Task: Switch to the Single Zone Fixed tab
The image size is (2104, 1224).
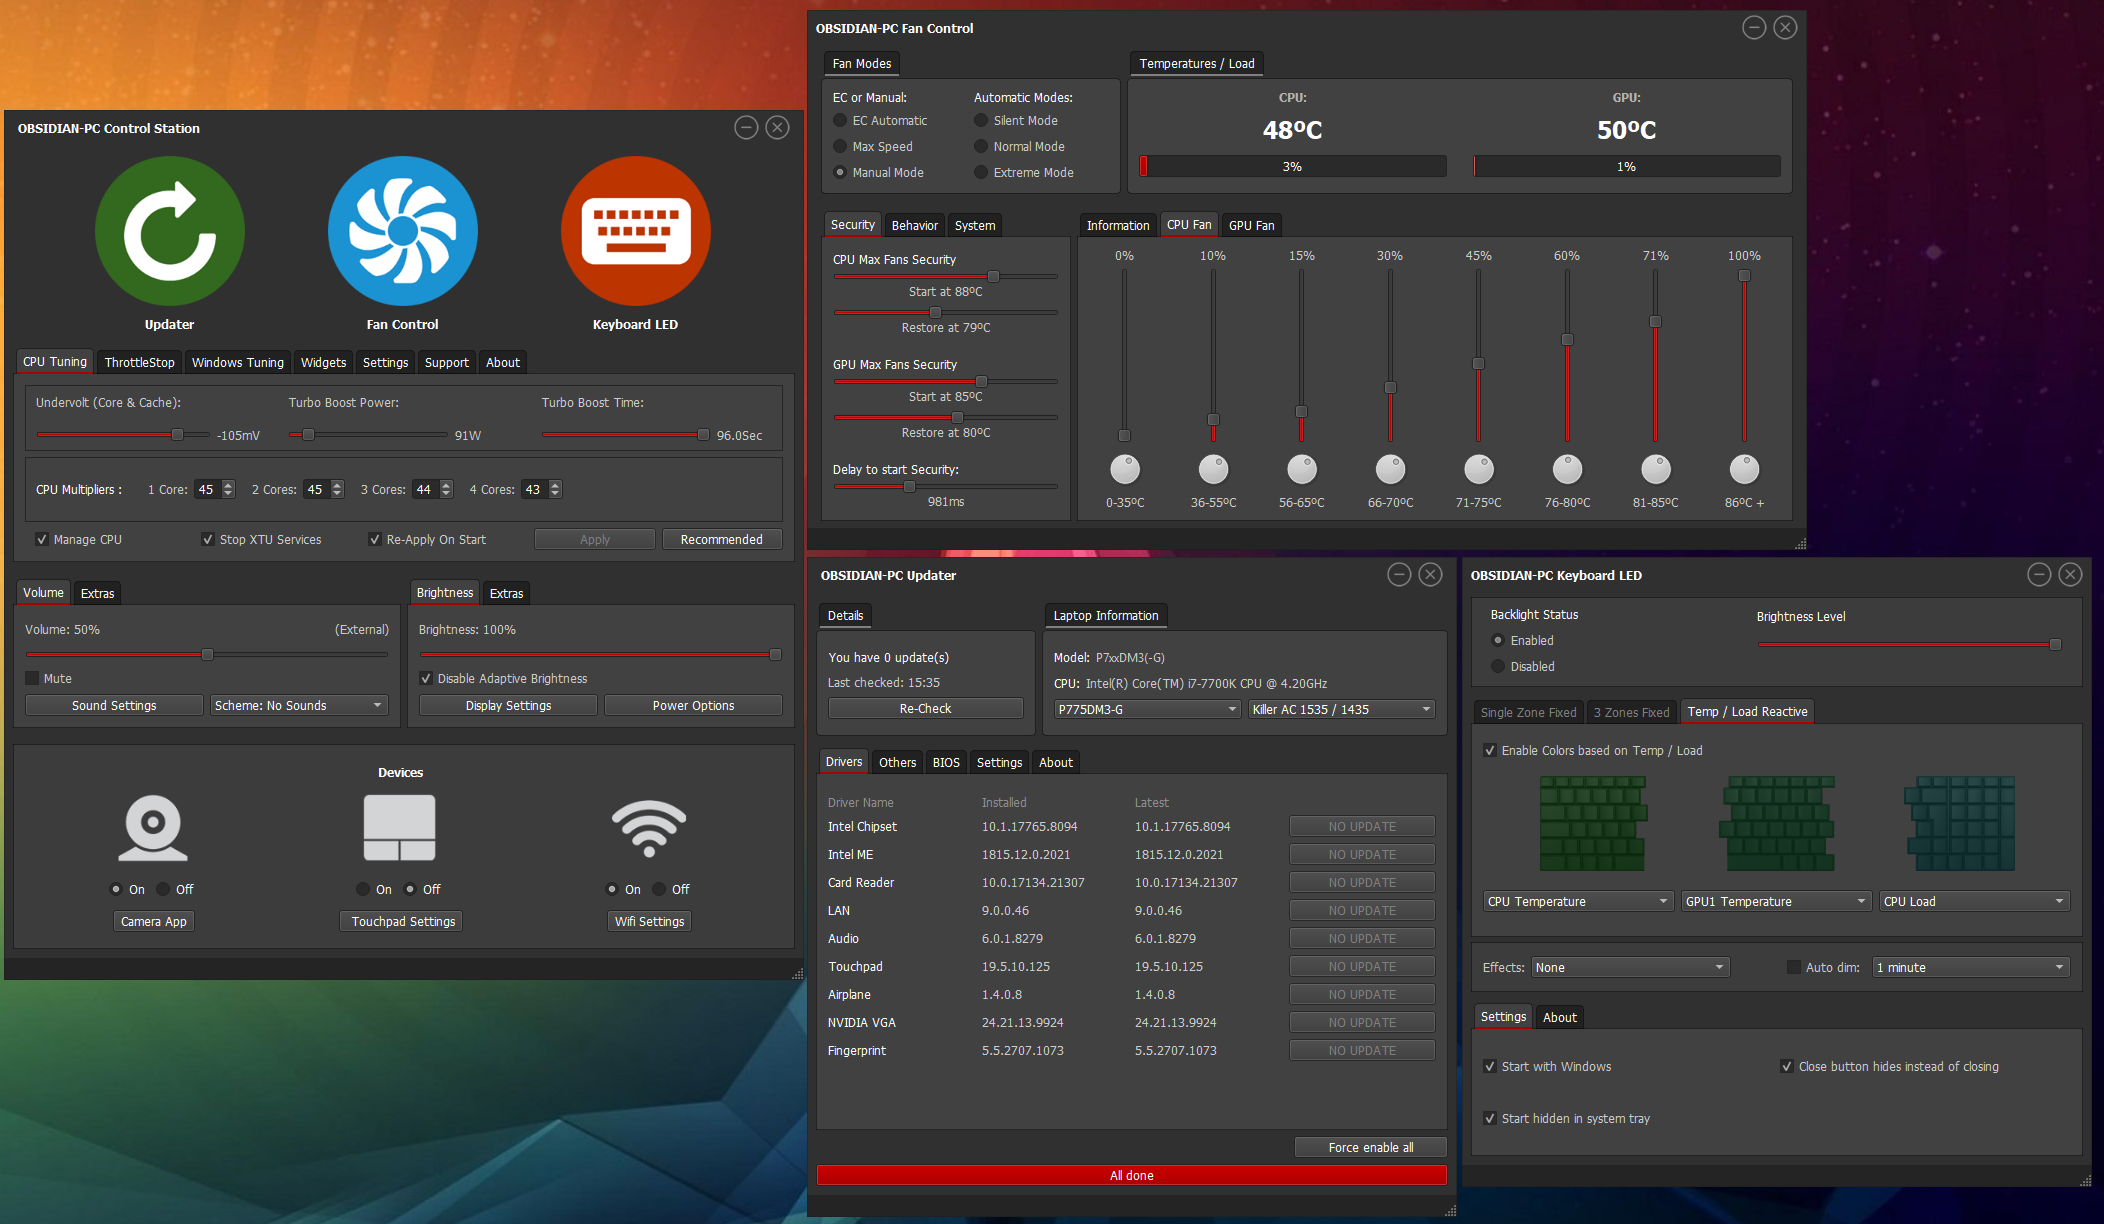Action: point(1528,712)
